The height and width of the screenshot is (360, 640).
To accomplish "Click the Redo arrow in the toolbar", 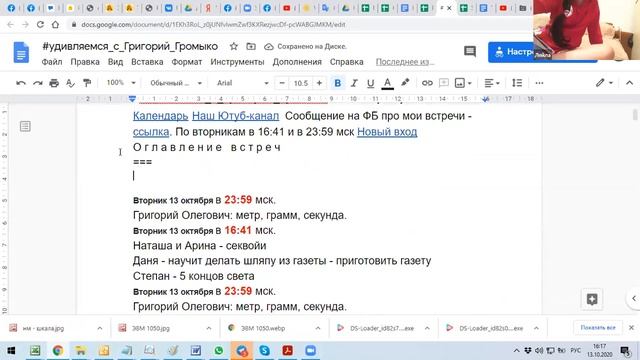I will pos(38,83).
